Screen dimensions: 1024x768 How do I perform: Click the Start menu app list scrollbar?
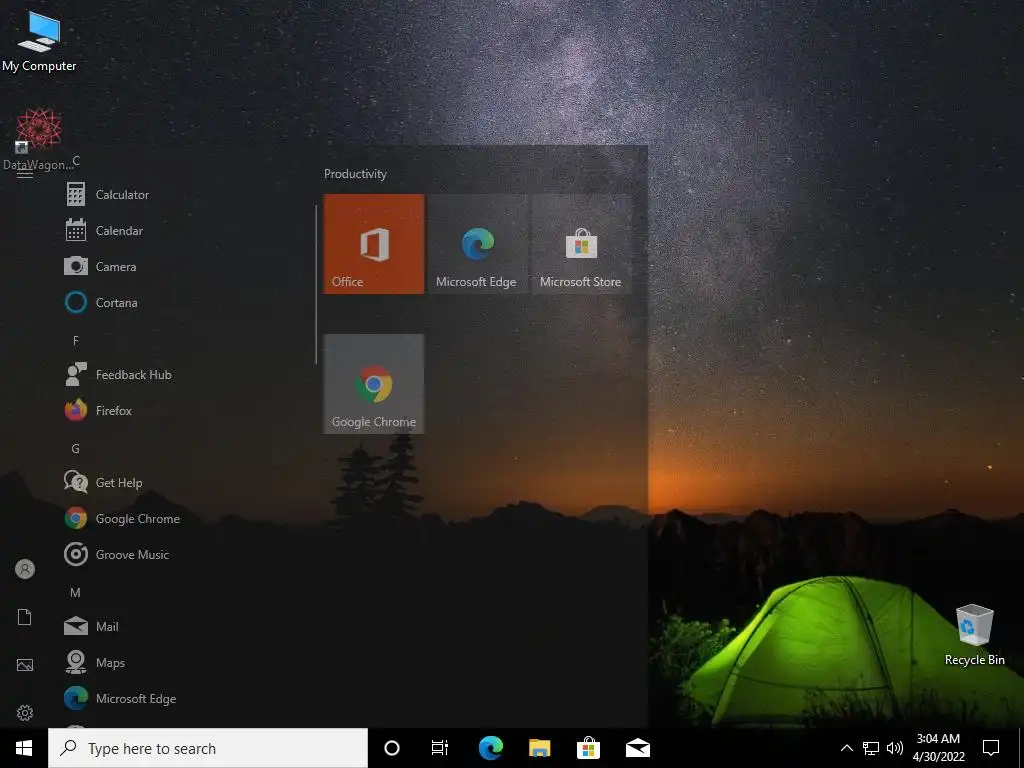(316, 285)
